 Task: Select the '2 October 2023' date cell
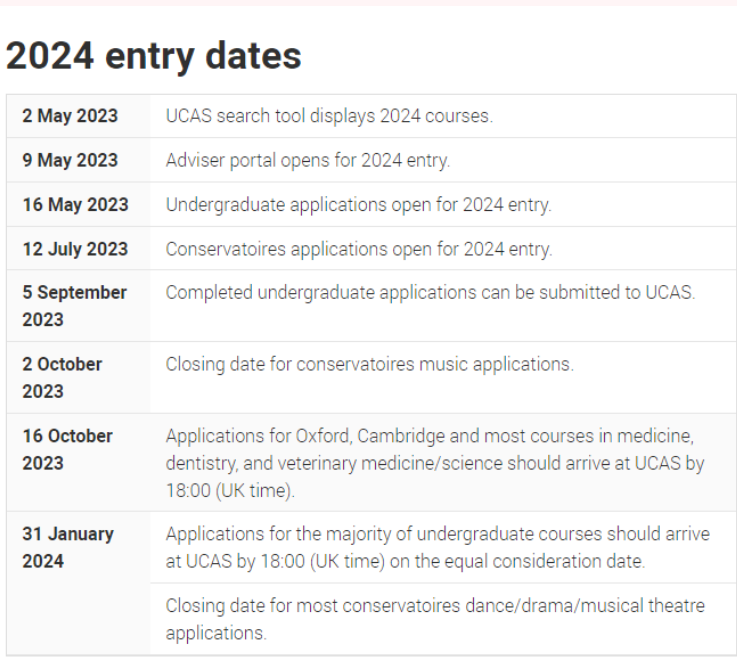[x=78, y=378]
